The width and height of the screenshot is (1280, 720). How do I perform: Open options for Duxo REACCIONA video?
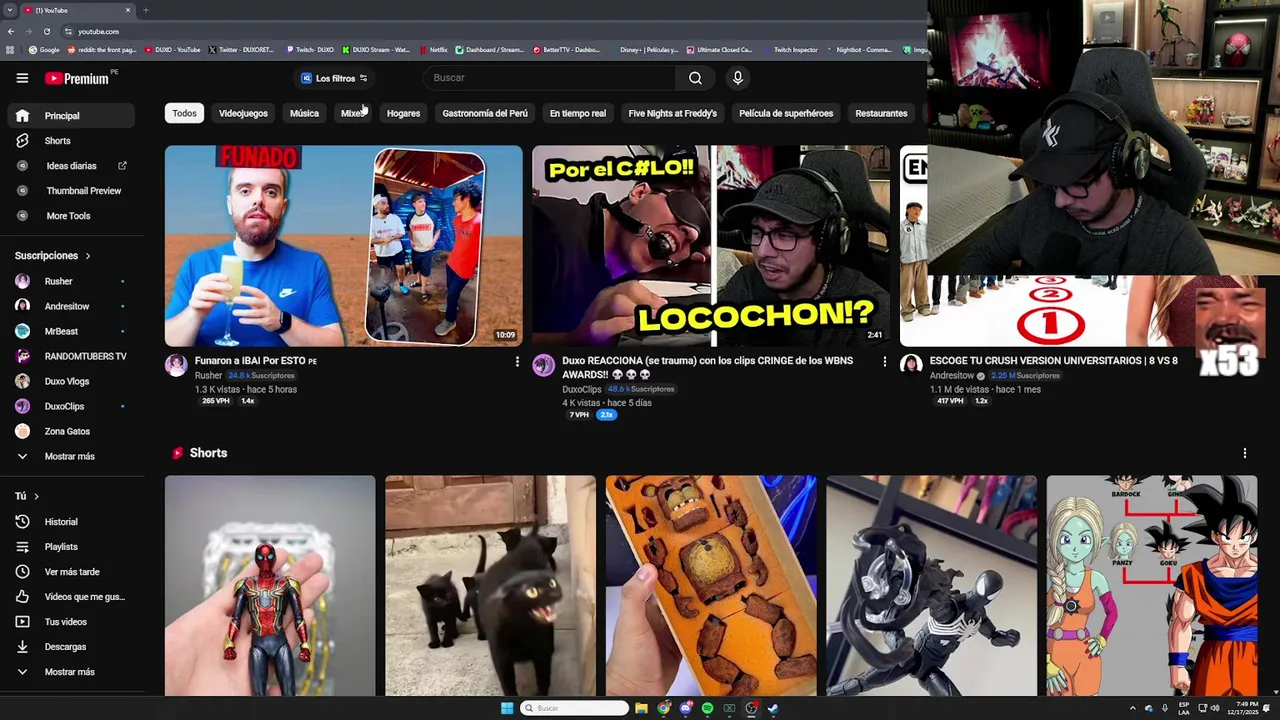(884, 362)
